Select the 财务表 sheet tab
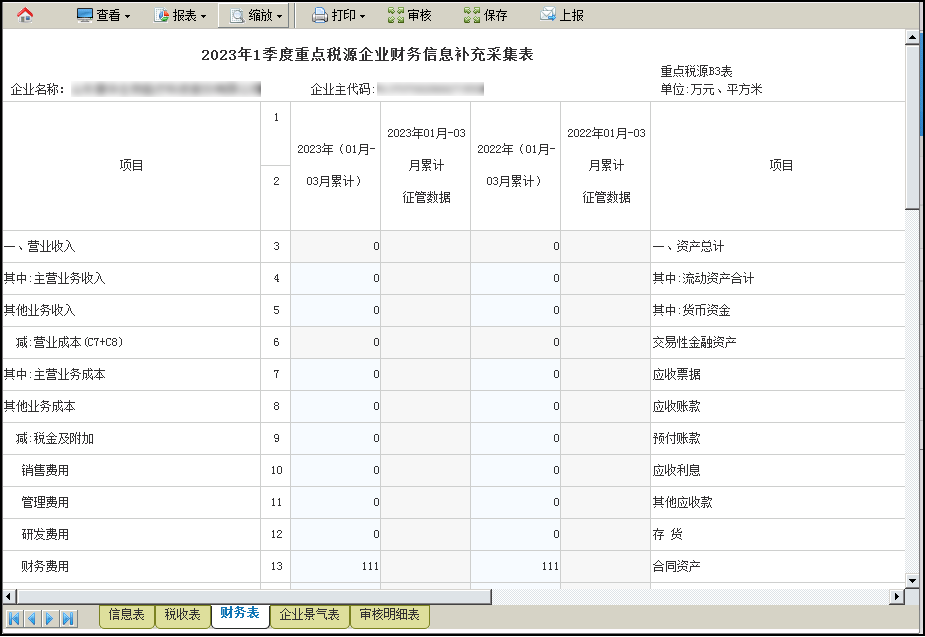The height and width of the screenshot is (637, 925). (x=240, y=614)
